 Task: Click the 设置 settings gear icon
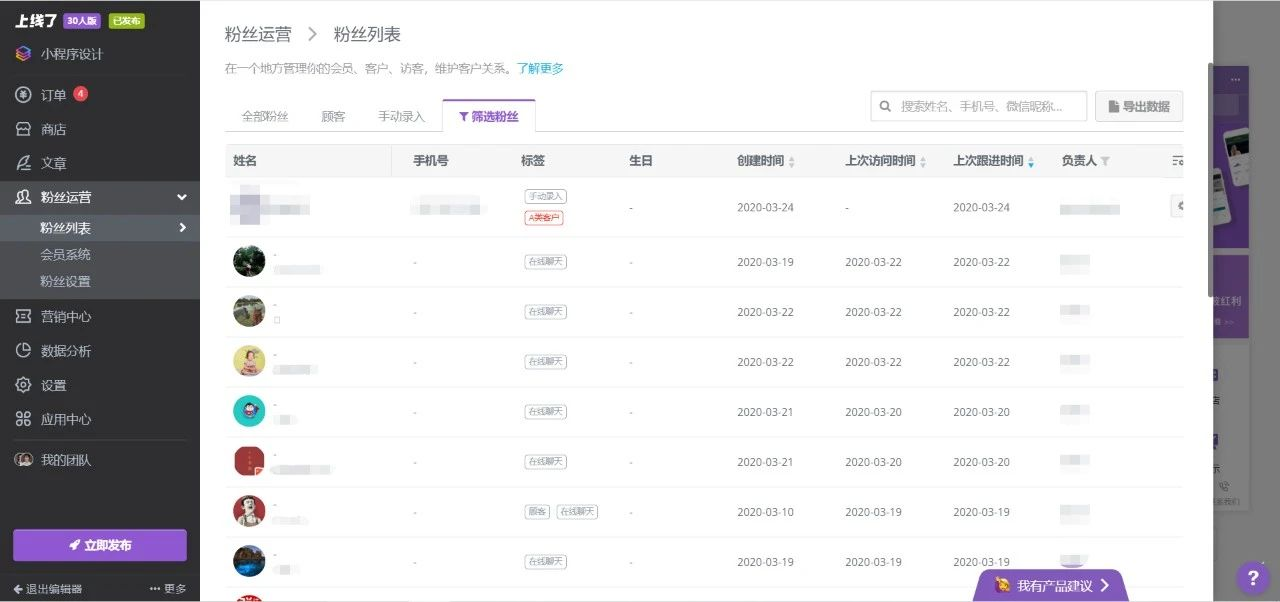22,384
